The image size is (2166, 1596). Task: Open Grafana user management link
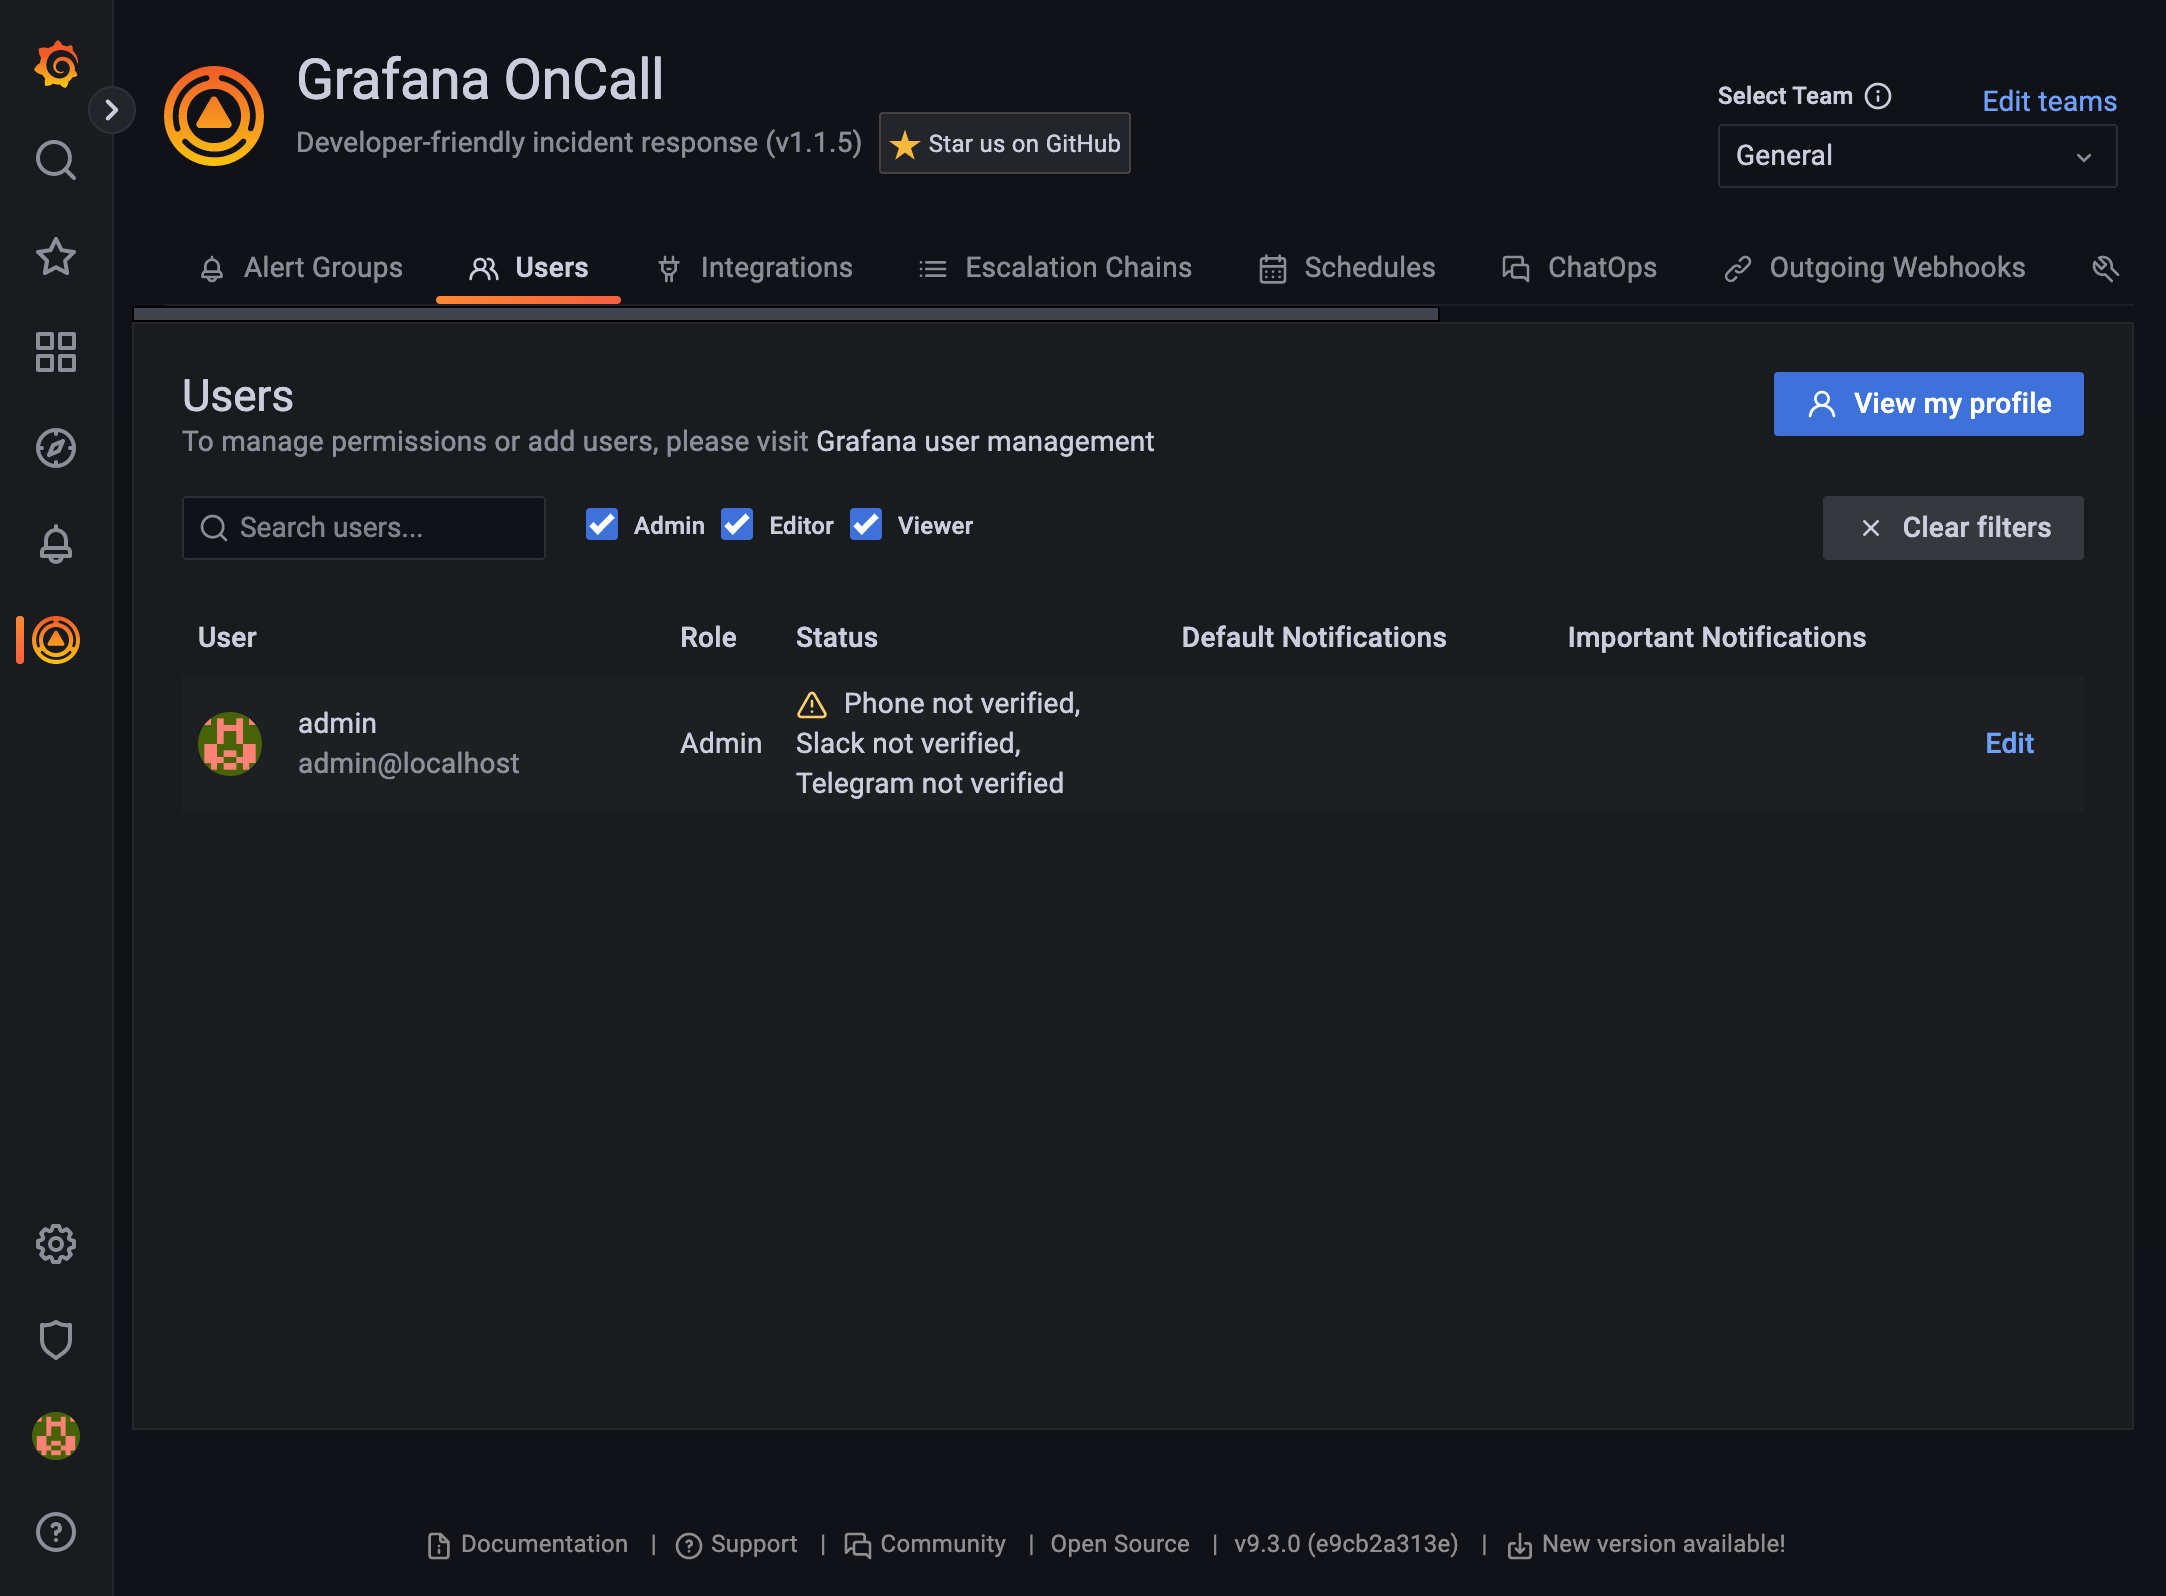pyautogui.click(x=984, y=442)
